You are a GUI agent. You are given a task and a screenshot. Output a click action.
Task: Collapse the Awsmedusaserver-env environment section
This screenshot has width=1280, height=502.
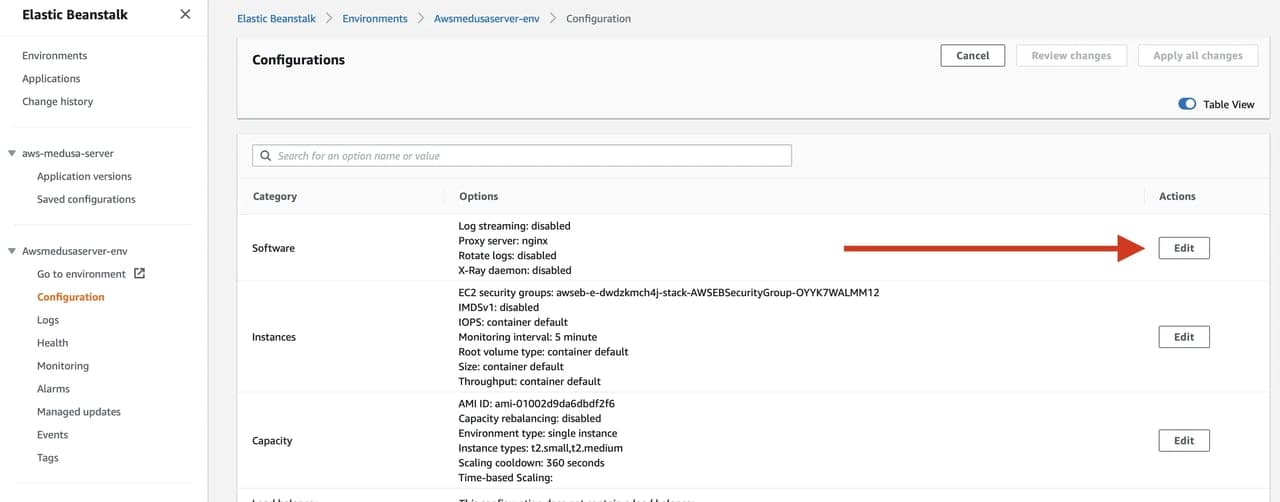coord(12,252)
